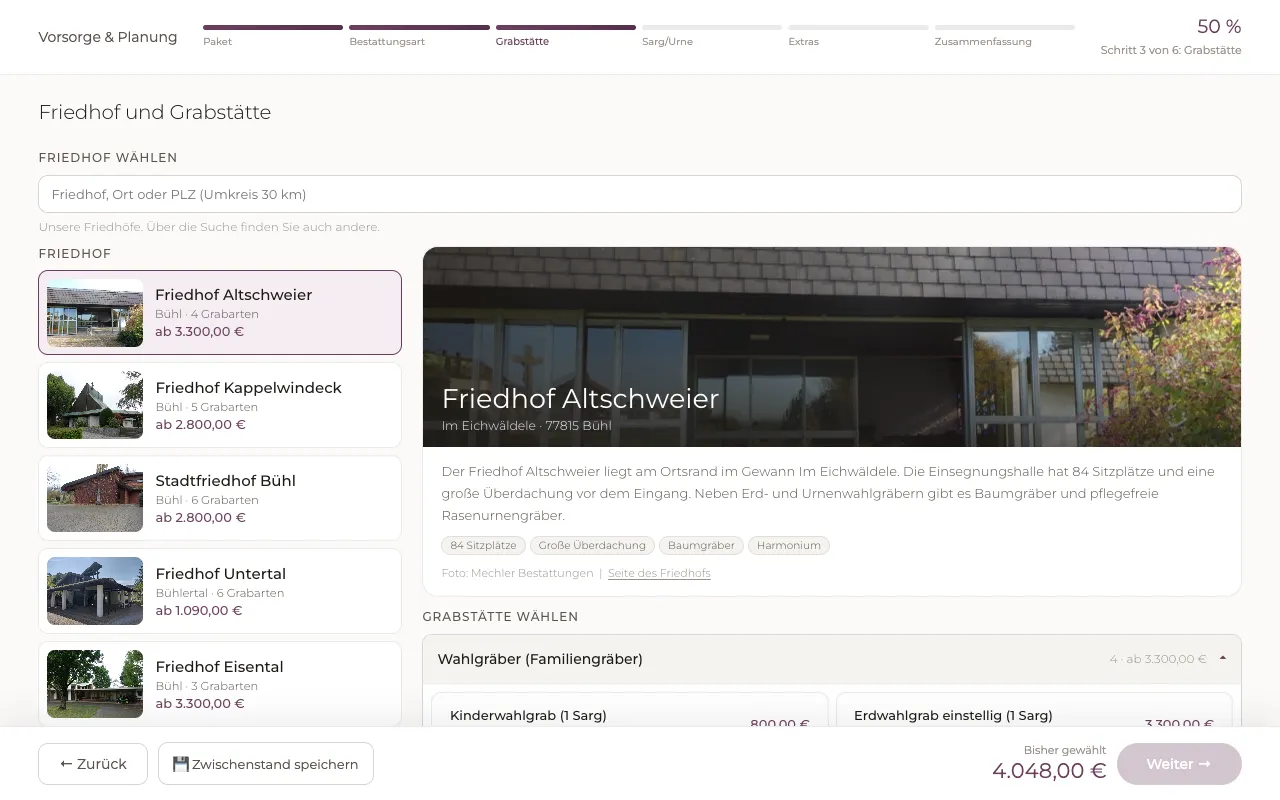Click the "4 · ab 3.300,00 €" accordion summary
The height and width of the screenshot is (800, 1280).
(1158, 659)
